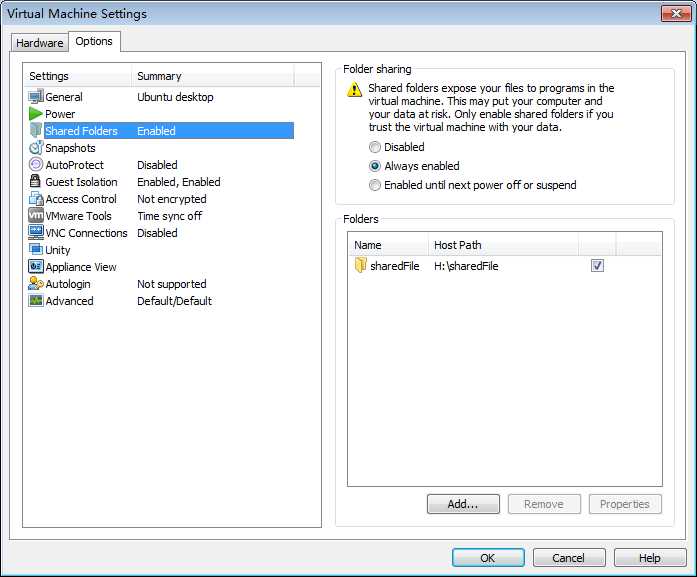Image resolution: width=697 pixels, height=577 pixels.
Task: Click the Name column header in Folders
Action: coord(388,245)
